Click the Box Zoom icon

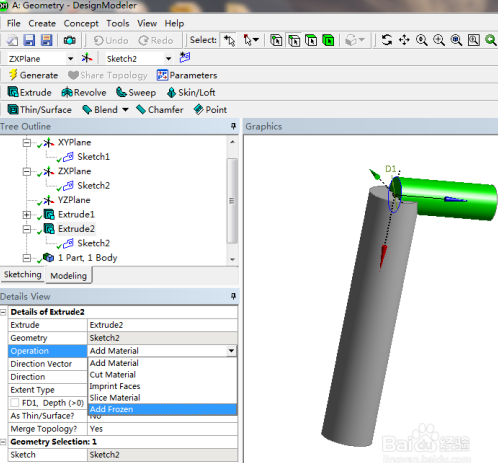(x=439, y=40)
